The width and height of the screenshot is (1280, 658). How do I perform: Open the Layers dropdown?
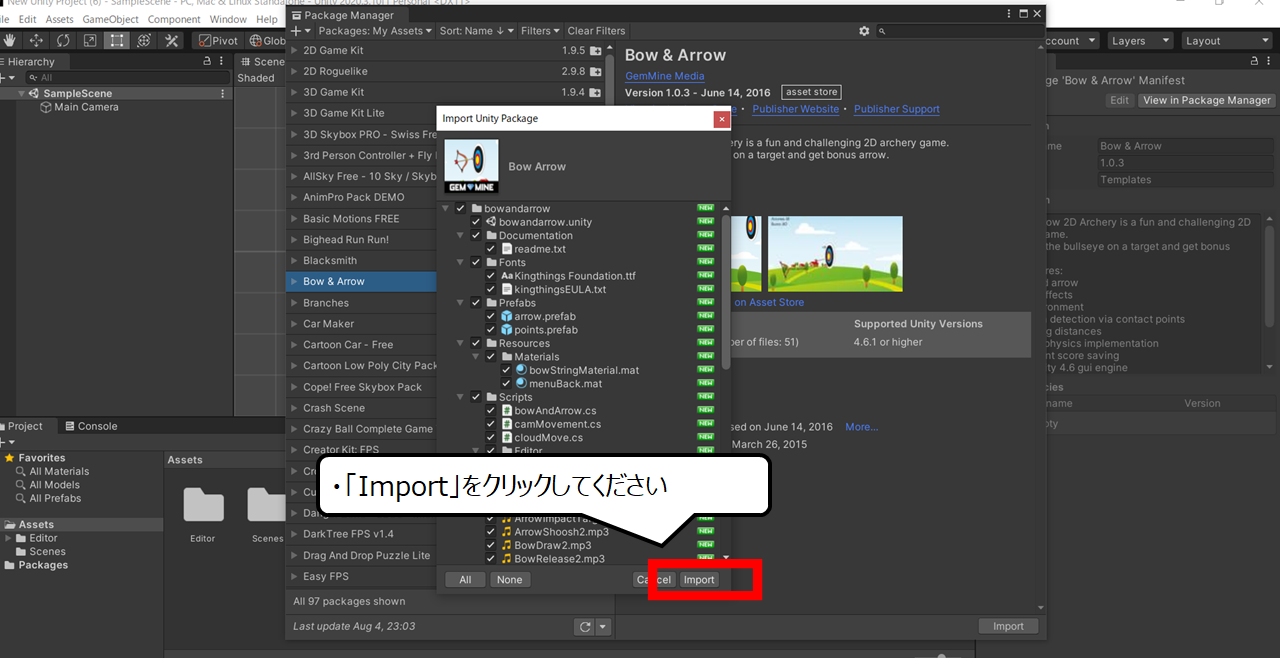coord(1138,41)
